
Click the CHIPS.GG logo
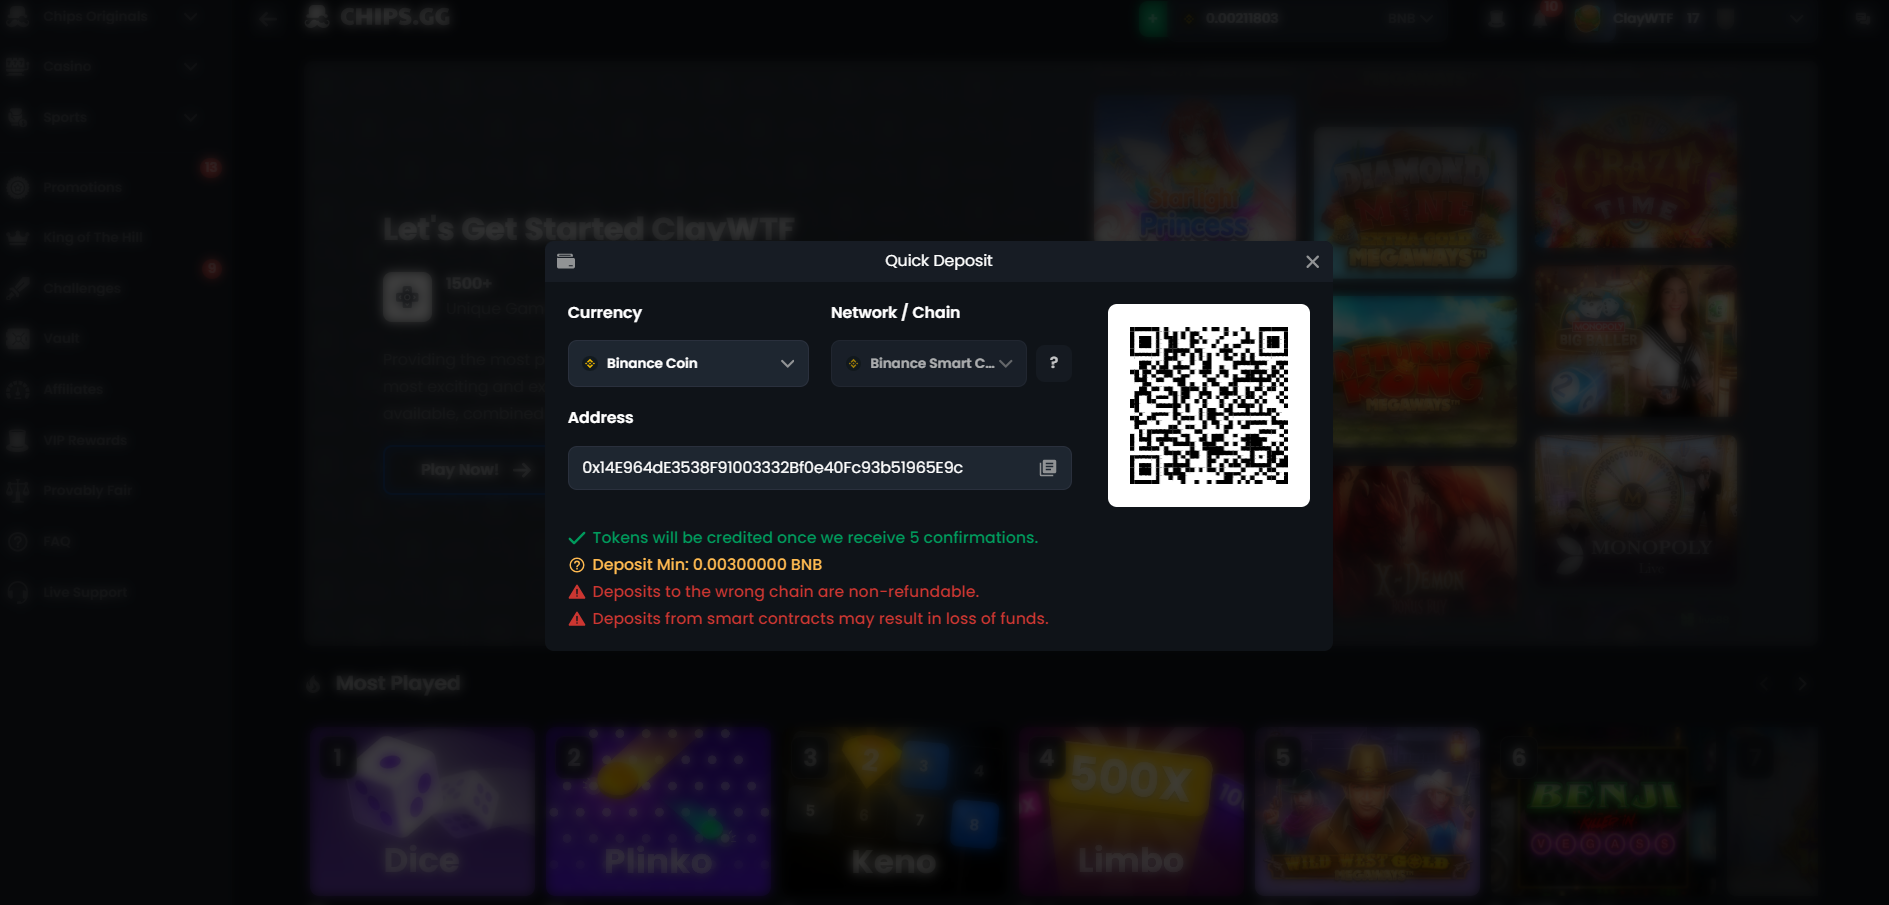coord(378,17)
